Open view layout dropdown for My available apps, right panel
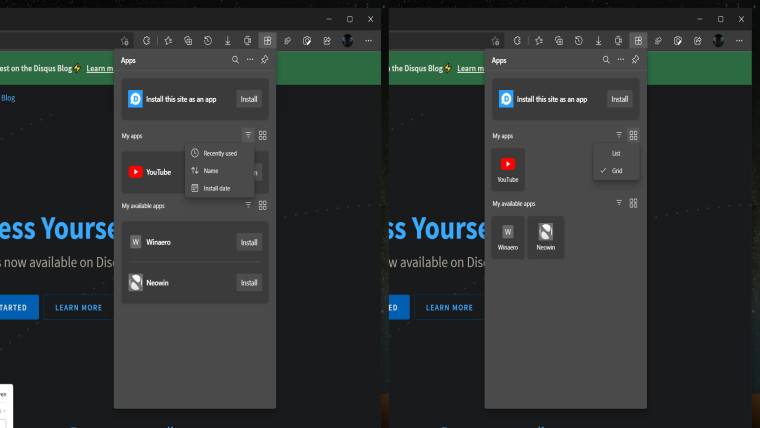The width and height of the screenshot is (760, 428). coord(633,203)
